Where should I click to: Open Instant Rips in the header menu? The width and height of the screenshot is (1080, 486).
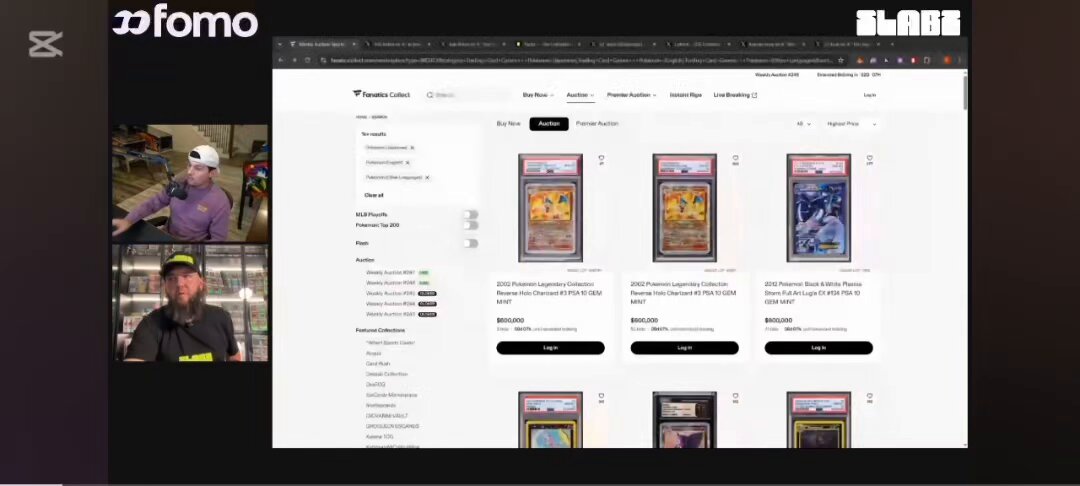[685, 95]
